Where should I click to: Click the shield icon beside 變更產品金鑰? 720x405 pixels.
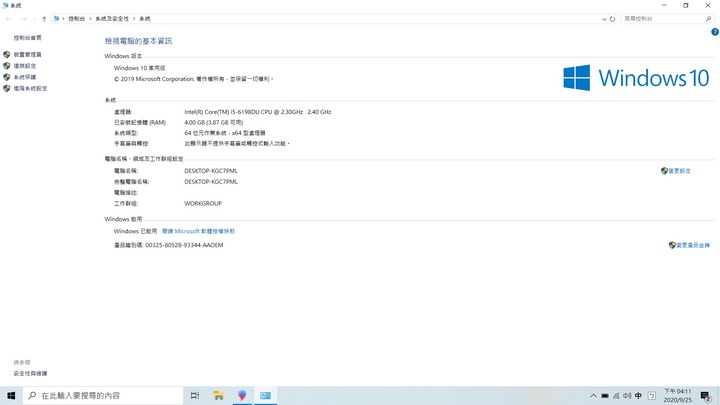(672, 245)
